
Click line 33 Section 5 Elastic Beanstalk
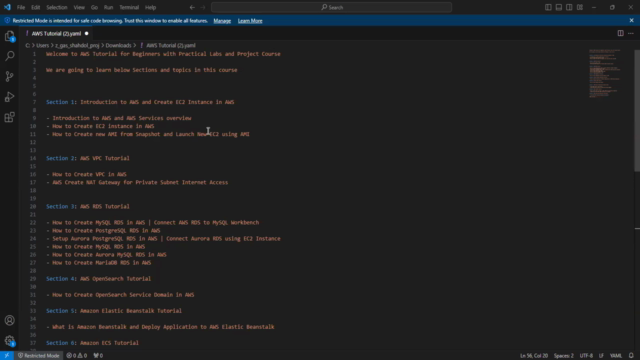pyautogui.click(x=114, y=311)
